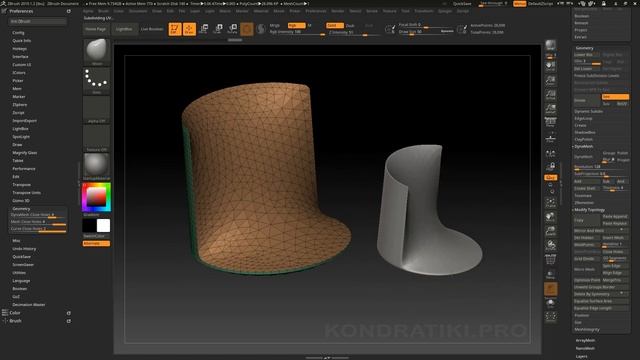Toggle XYZ rotation mode on right shelf
Image resolution: width=640 pixels, height=360 pixels.
pos(551,178)
